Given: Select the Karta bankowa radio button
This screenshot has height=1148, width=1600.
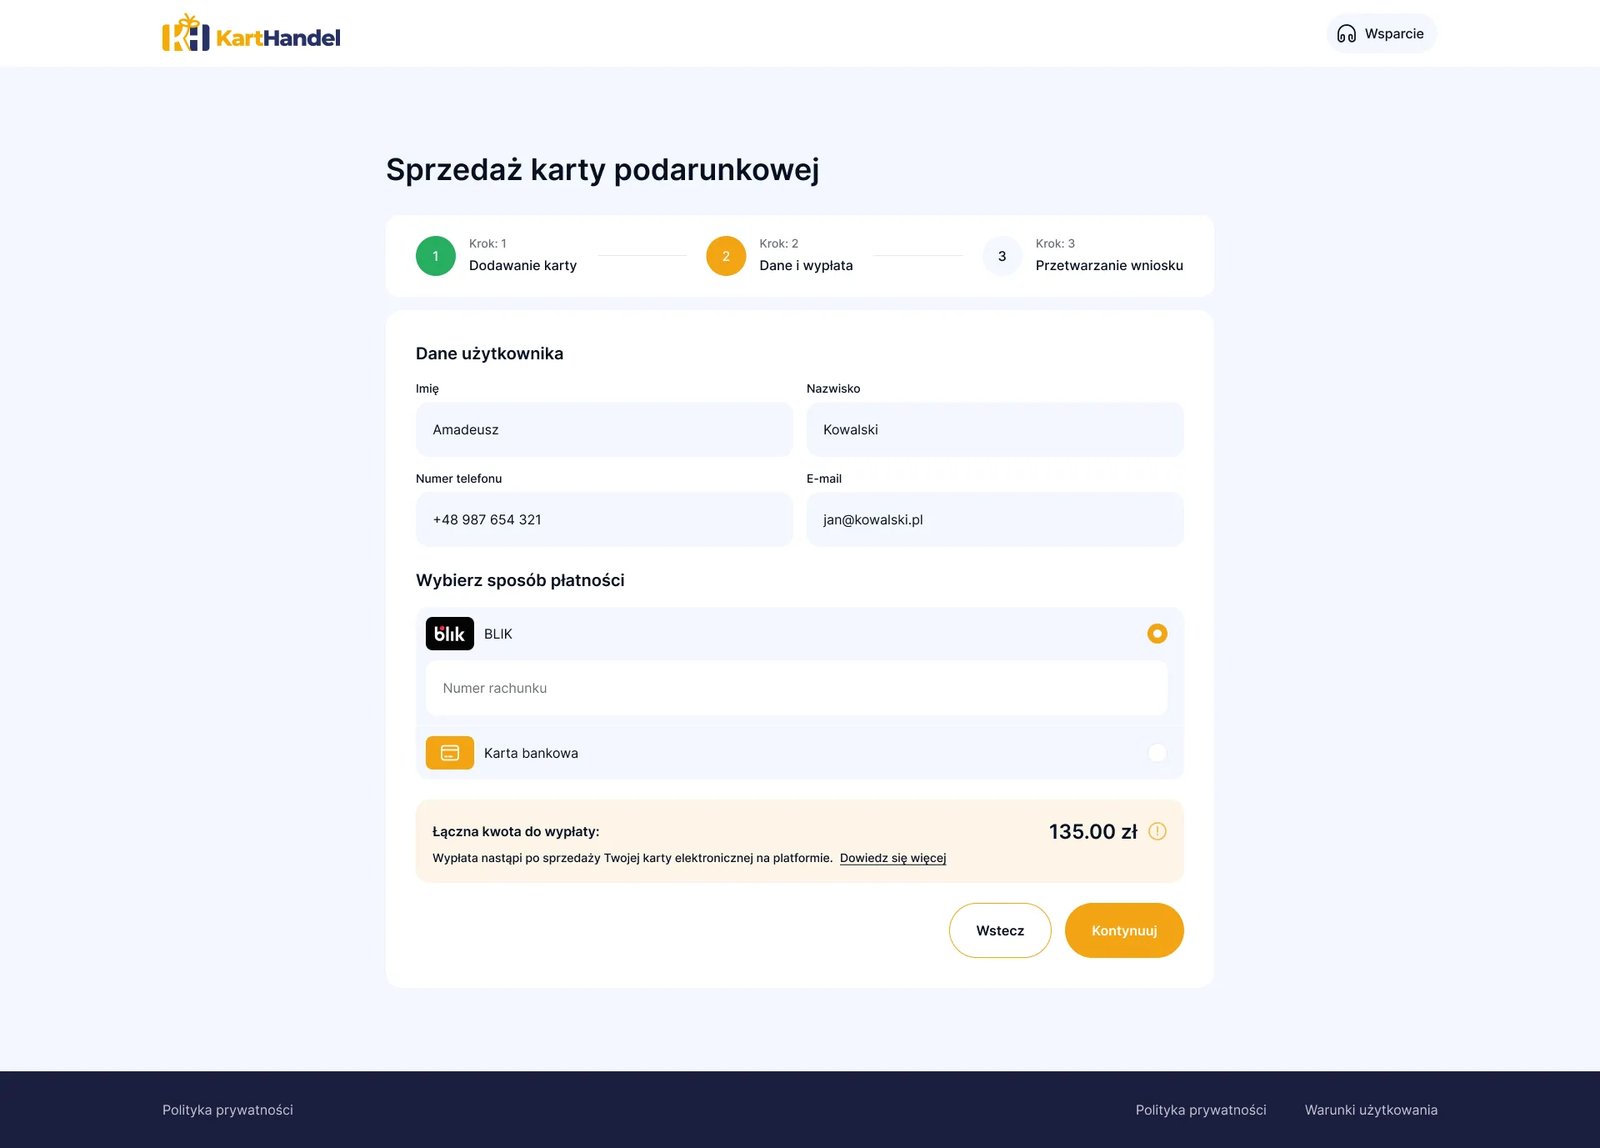Looking at the screenshot, I should (1157, 753).
